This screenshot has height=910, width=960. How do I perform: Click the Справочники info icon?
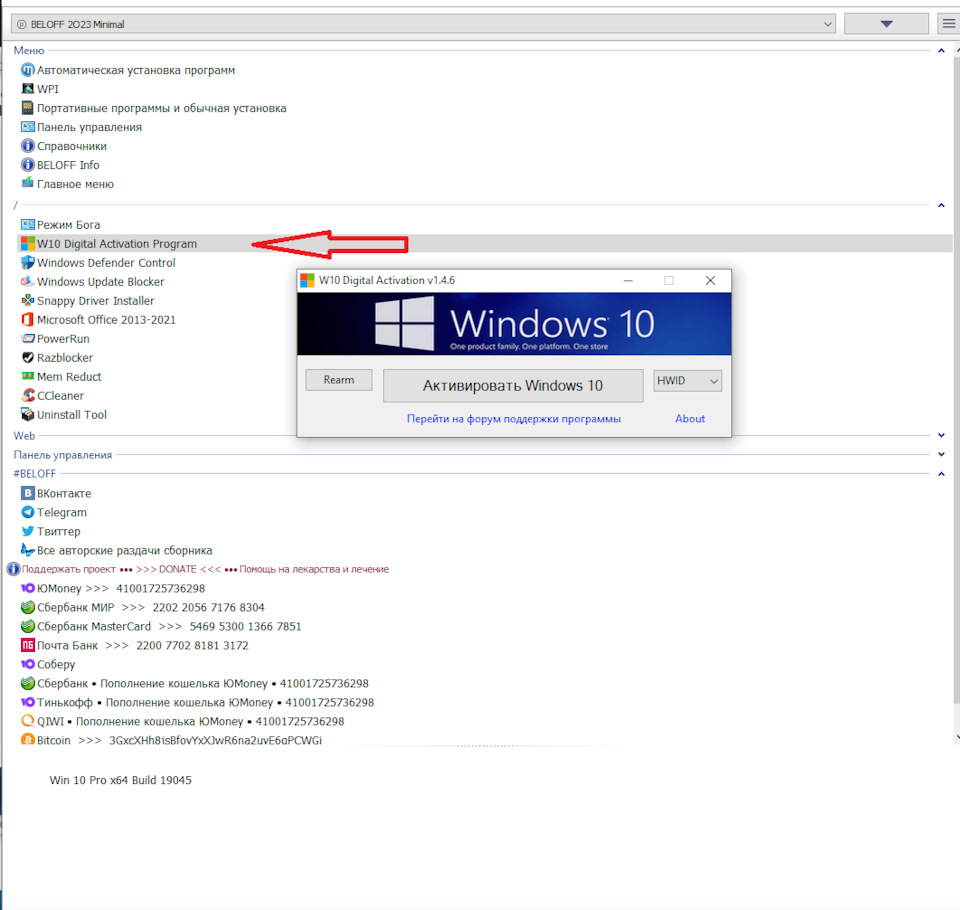(x=28, y=146)
